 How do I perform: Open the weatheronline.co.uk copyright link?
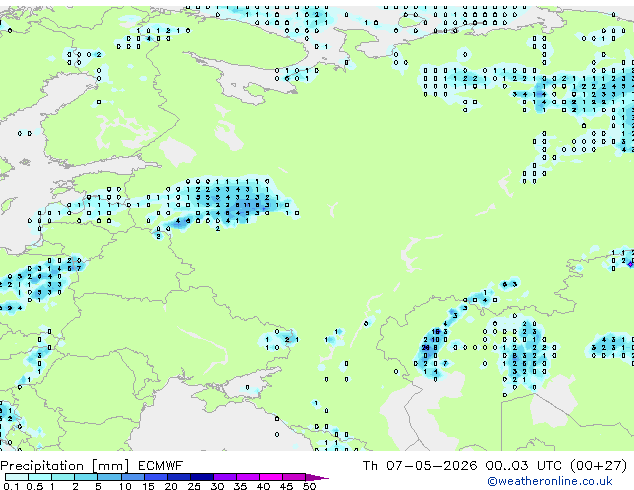pos(550,481)
